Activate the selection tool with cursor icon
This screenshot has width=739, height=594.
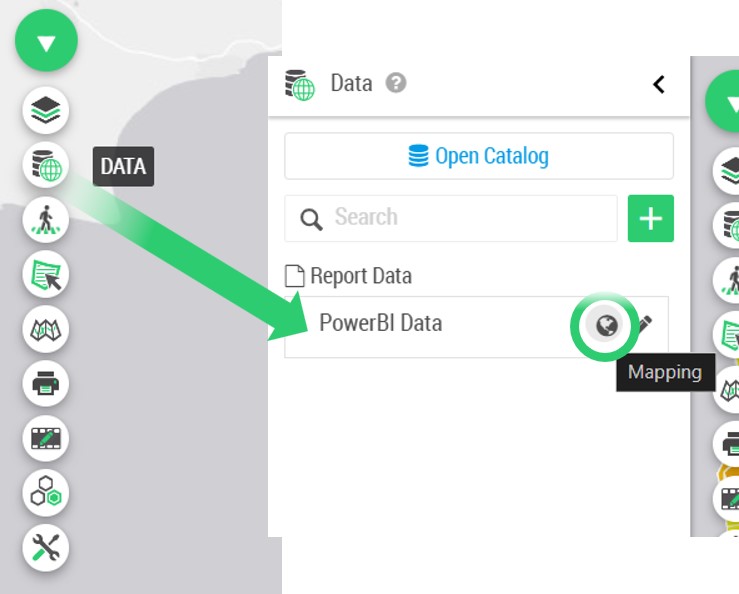pos(46,275)
